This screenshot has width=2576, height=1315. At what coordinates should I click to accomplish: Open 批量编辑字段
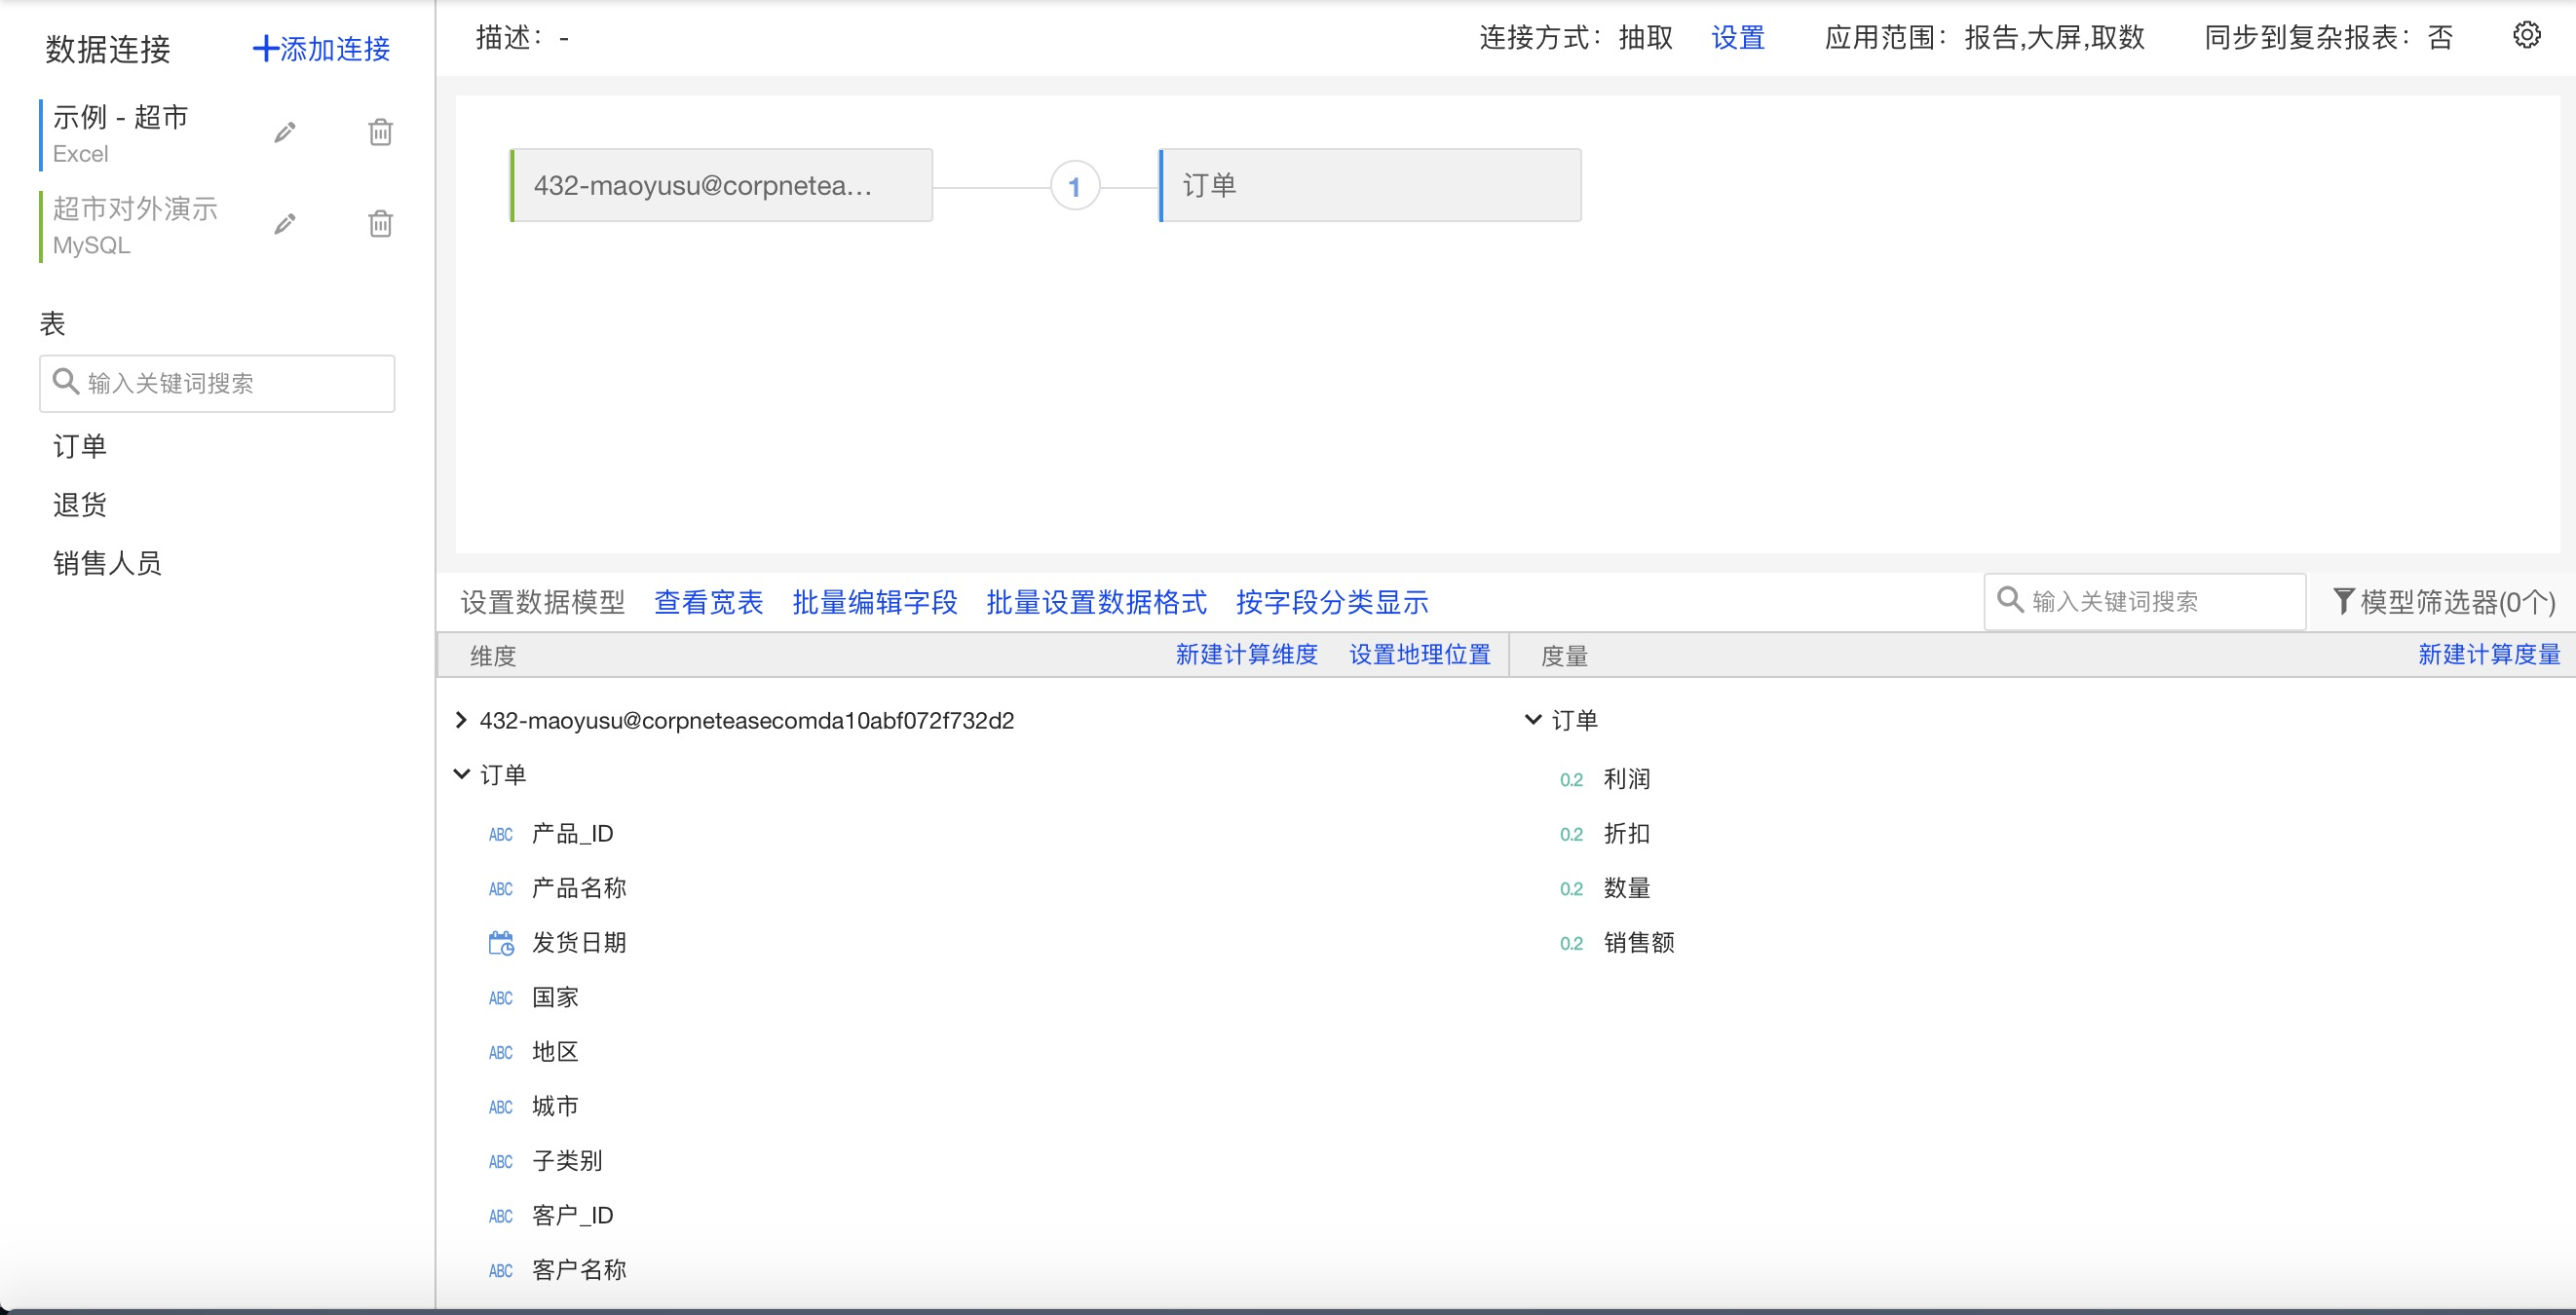[x=874, y=602]
